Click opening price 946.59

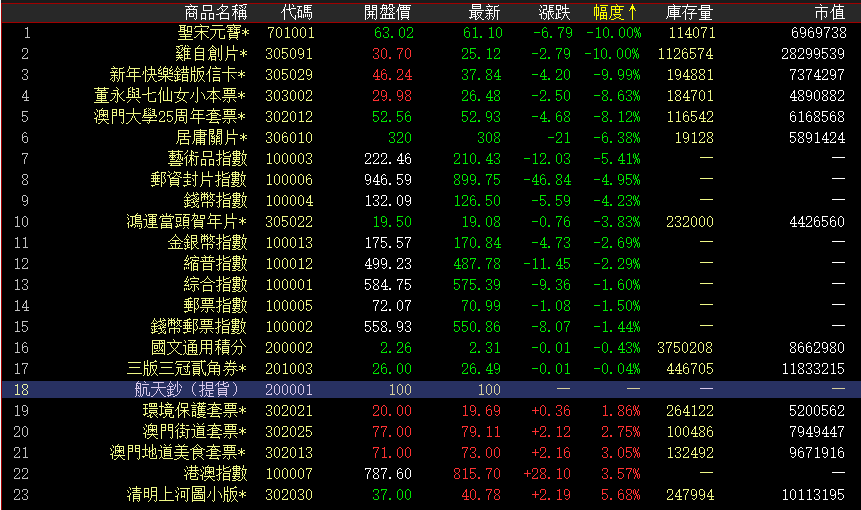click(388, 180)
